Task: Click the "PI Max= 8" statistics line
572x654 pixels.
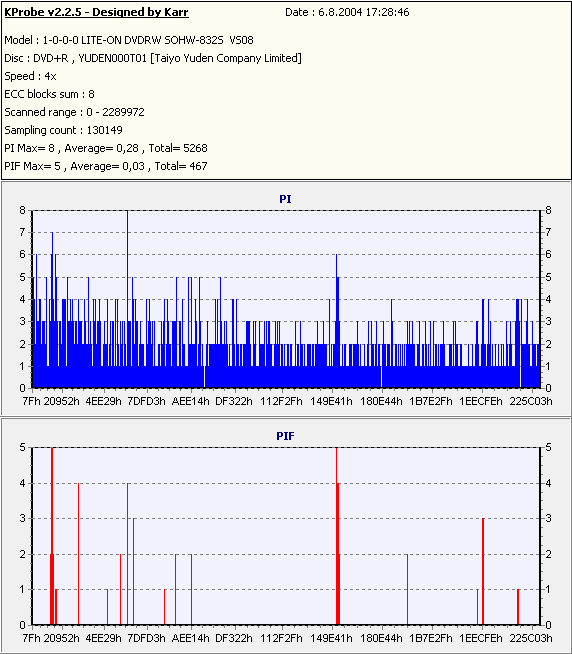Action: (106, 148)
